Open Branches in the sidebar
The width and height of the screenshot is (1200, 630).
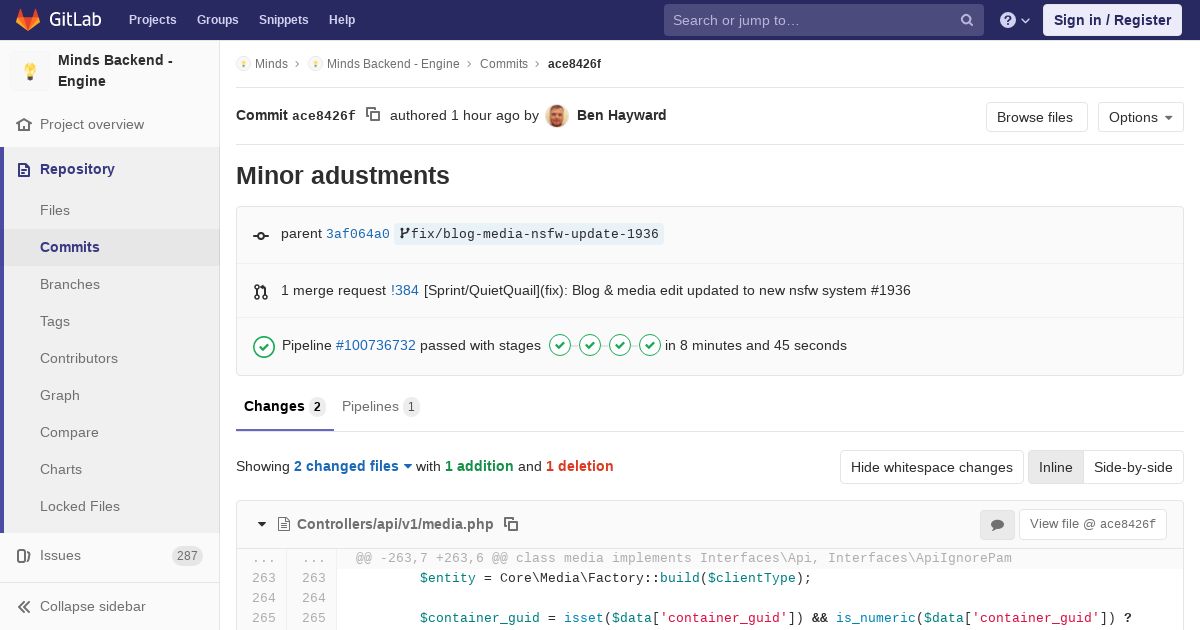(x=70, y=284)
